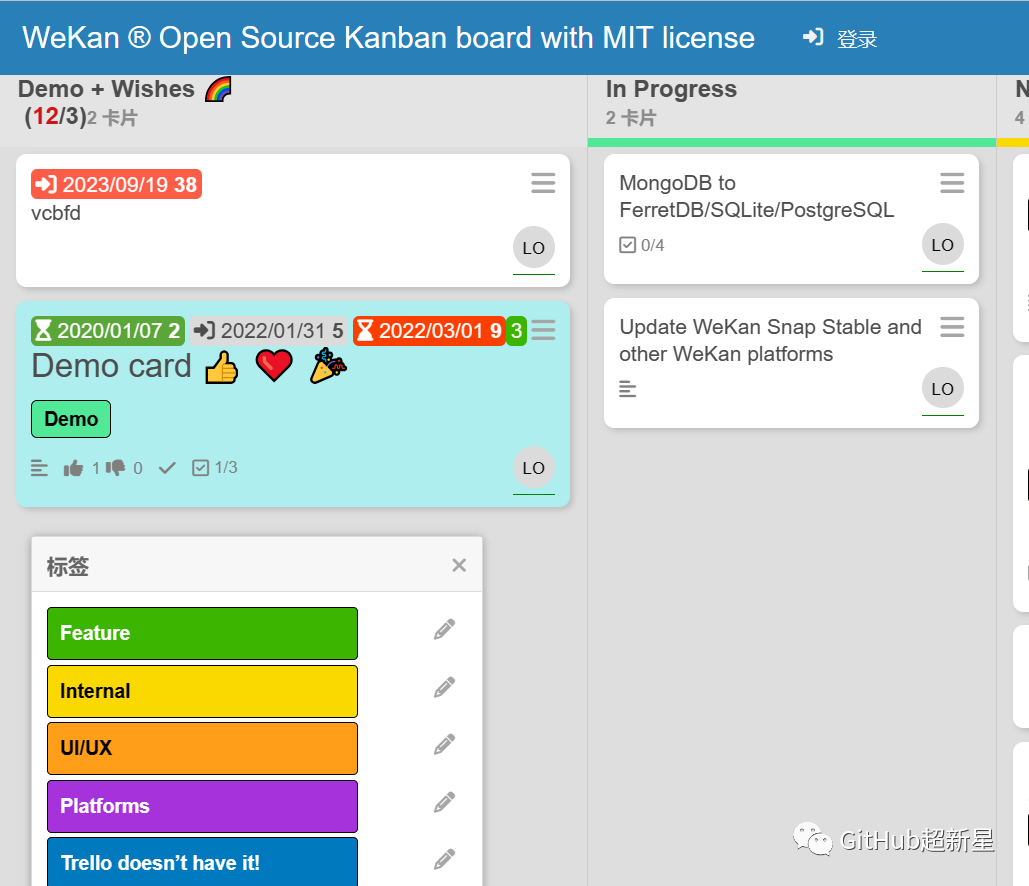
Task: Click the thumbs up vote icon
Action: [x=73, y=468]
